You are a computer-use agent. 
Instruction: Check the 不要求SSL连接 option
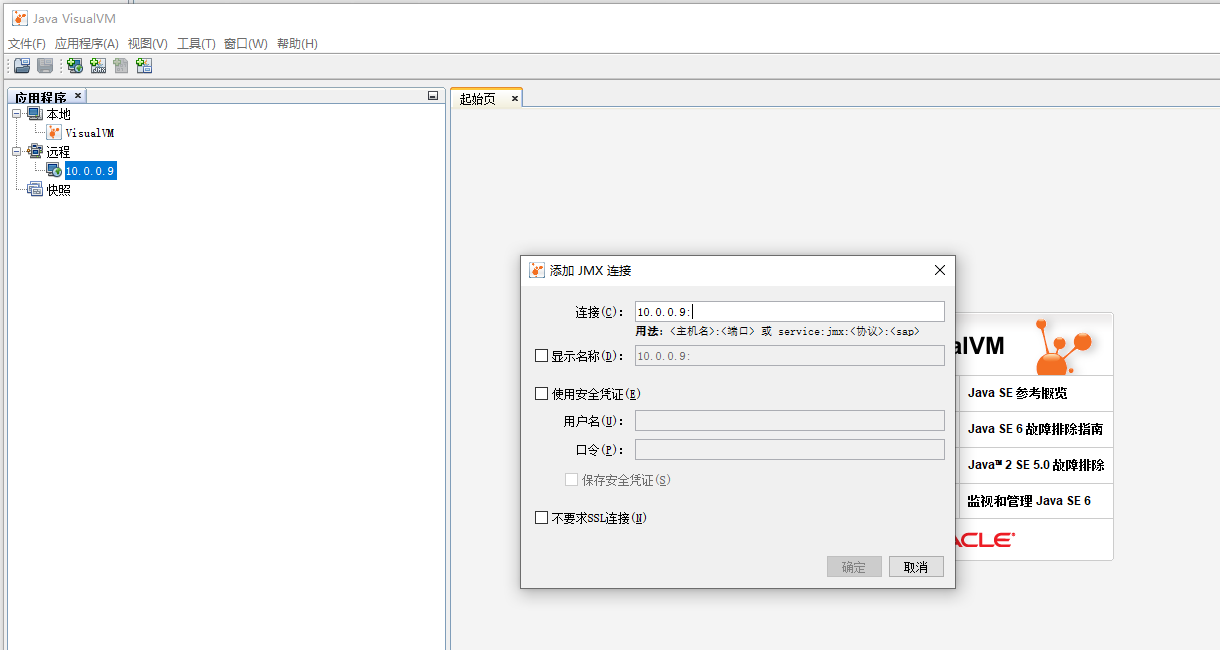point(540,517)
